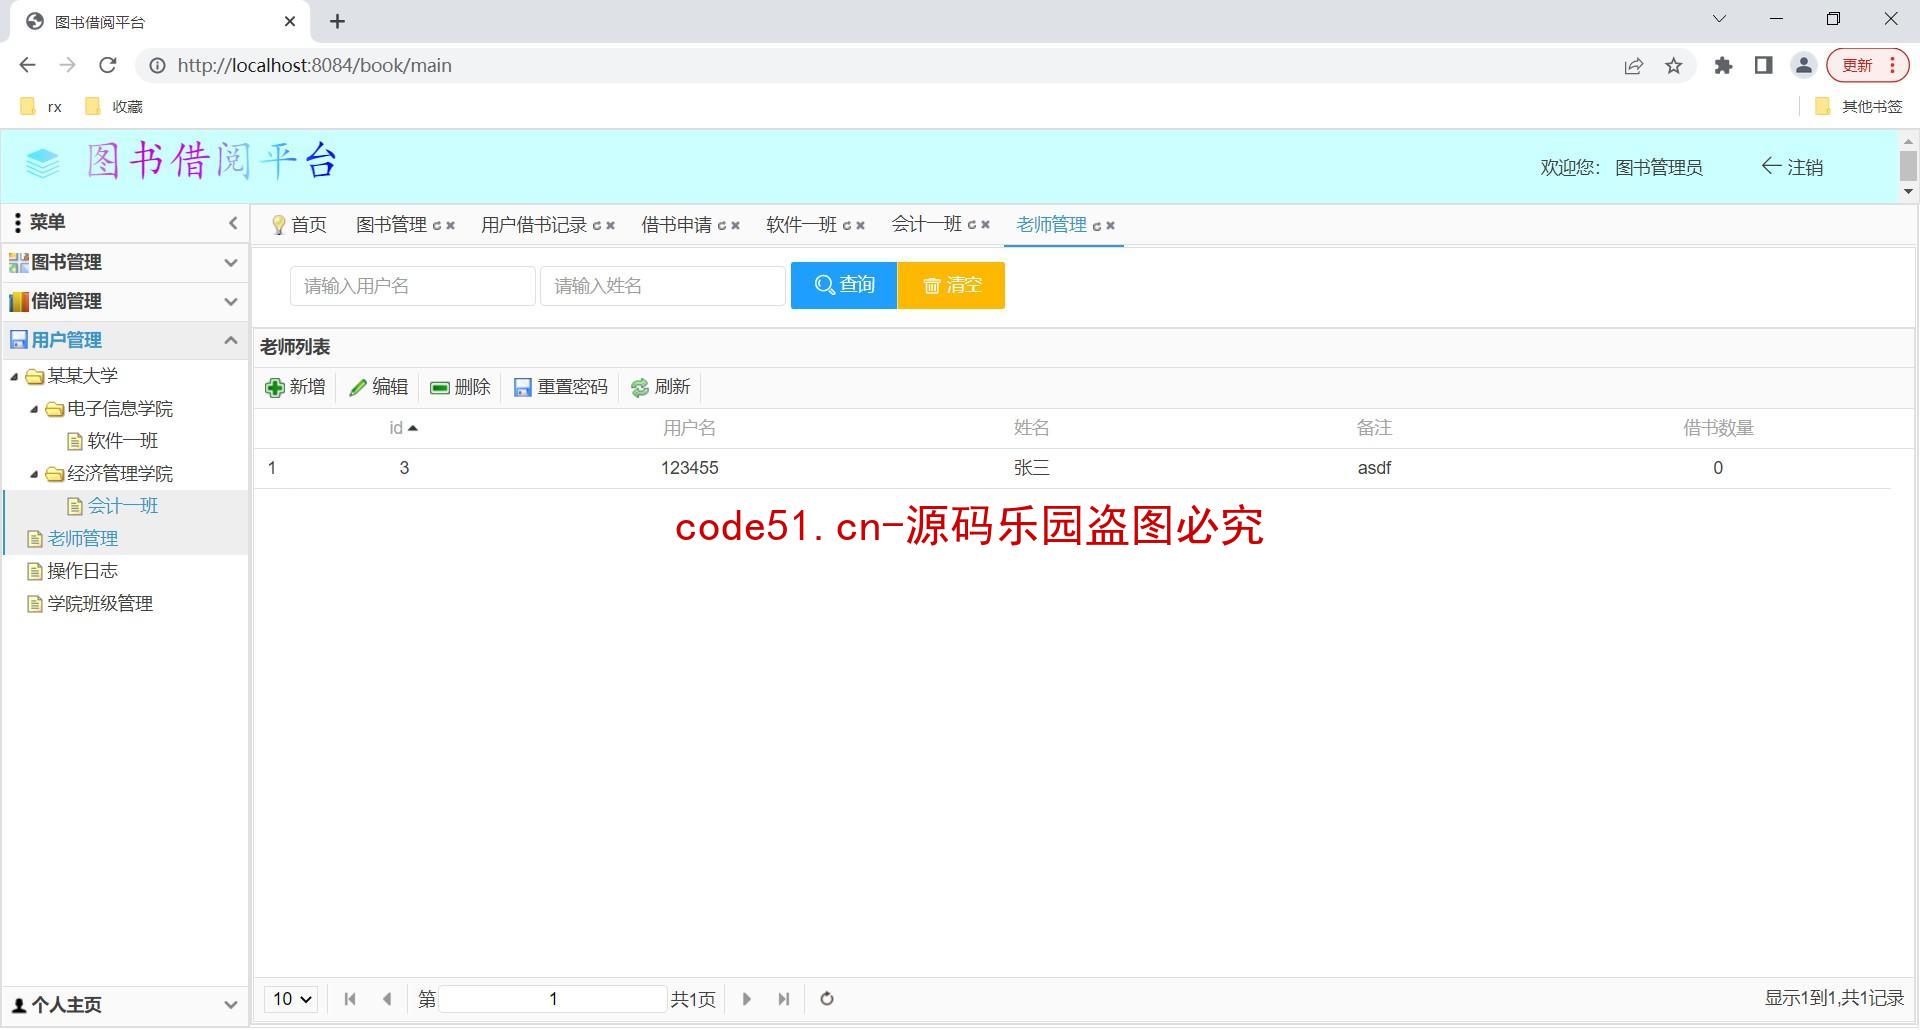Screen dimensions: 1920x1030
Task: Collapse the 电子信息学院 tree node
Action: [x=34, y=409]
